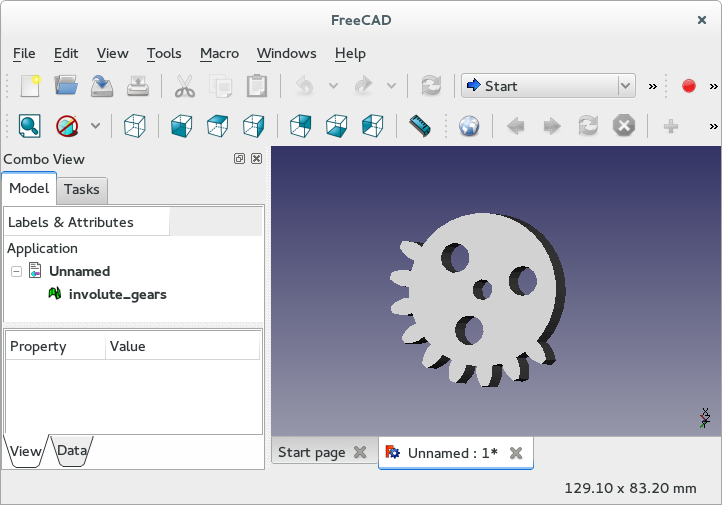Open a file using the folder icon

click(x=66, y=86)
